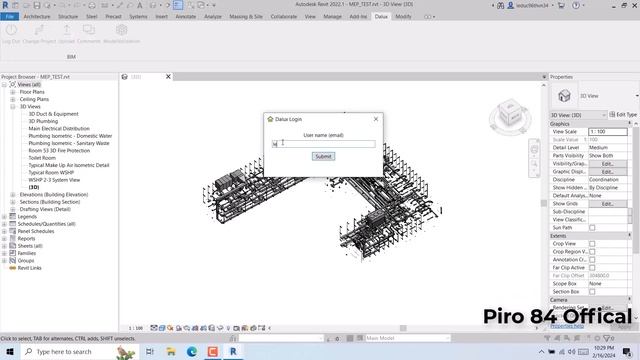Open File Explorer from the taskbar

pyautogui.click(x=171, y=351)
